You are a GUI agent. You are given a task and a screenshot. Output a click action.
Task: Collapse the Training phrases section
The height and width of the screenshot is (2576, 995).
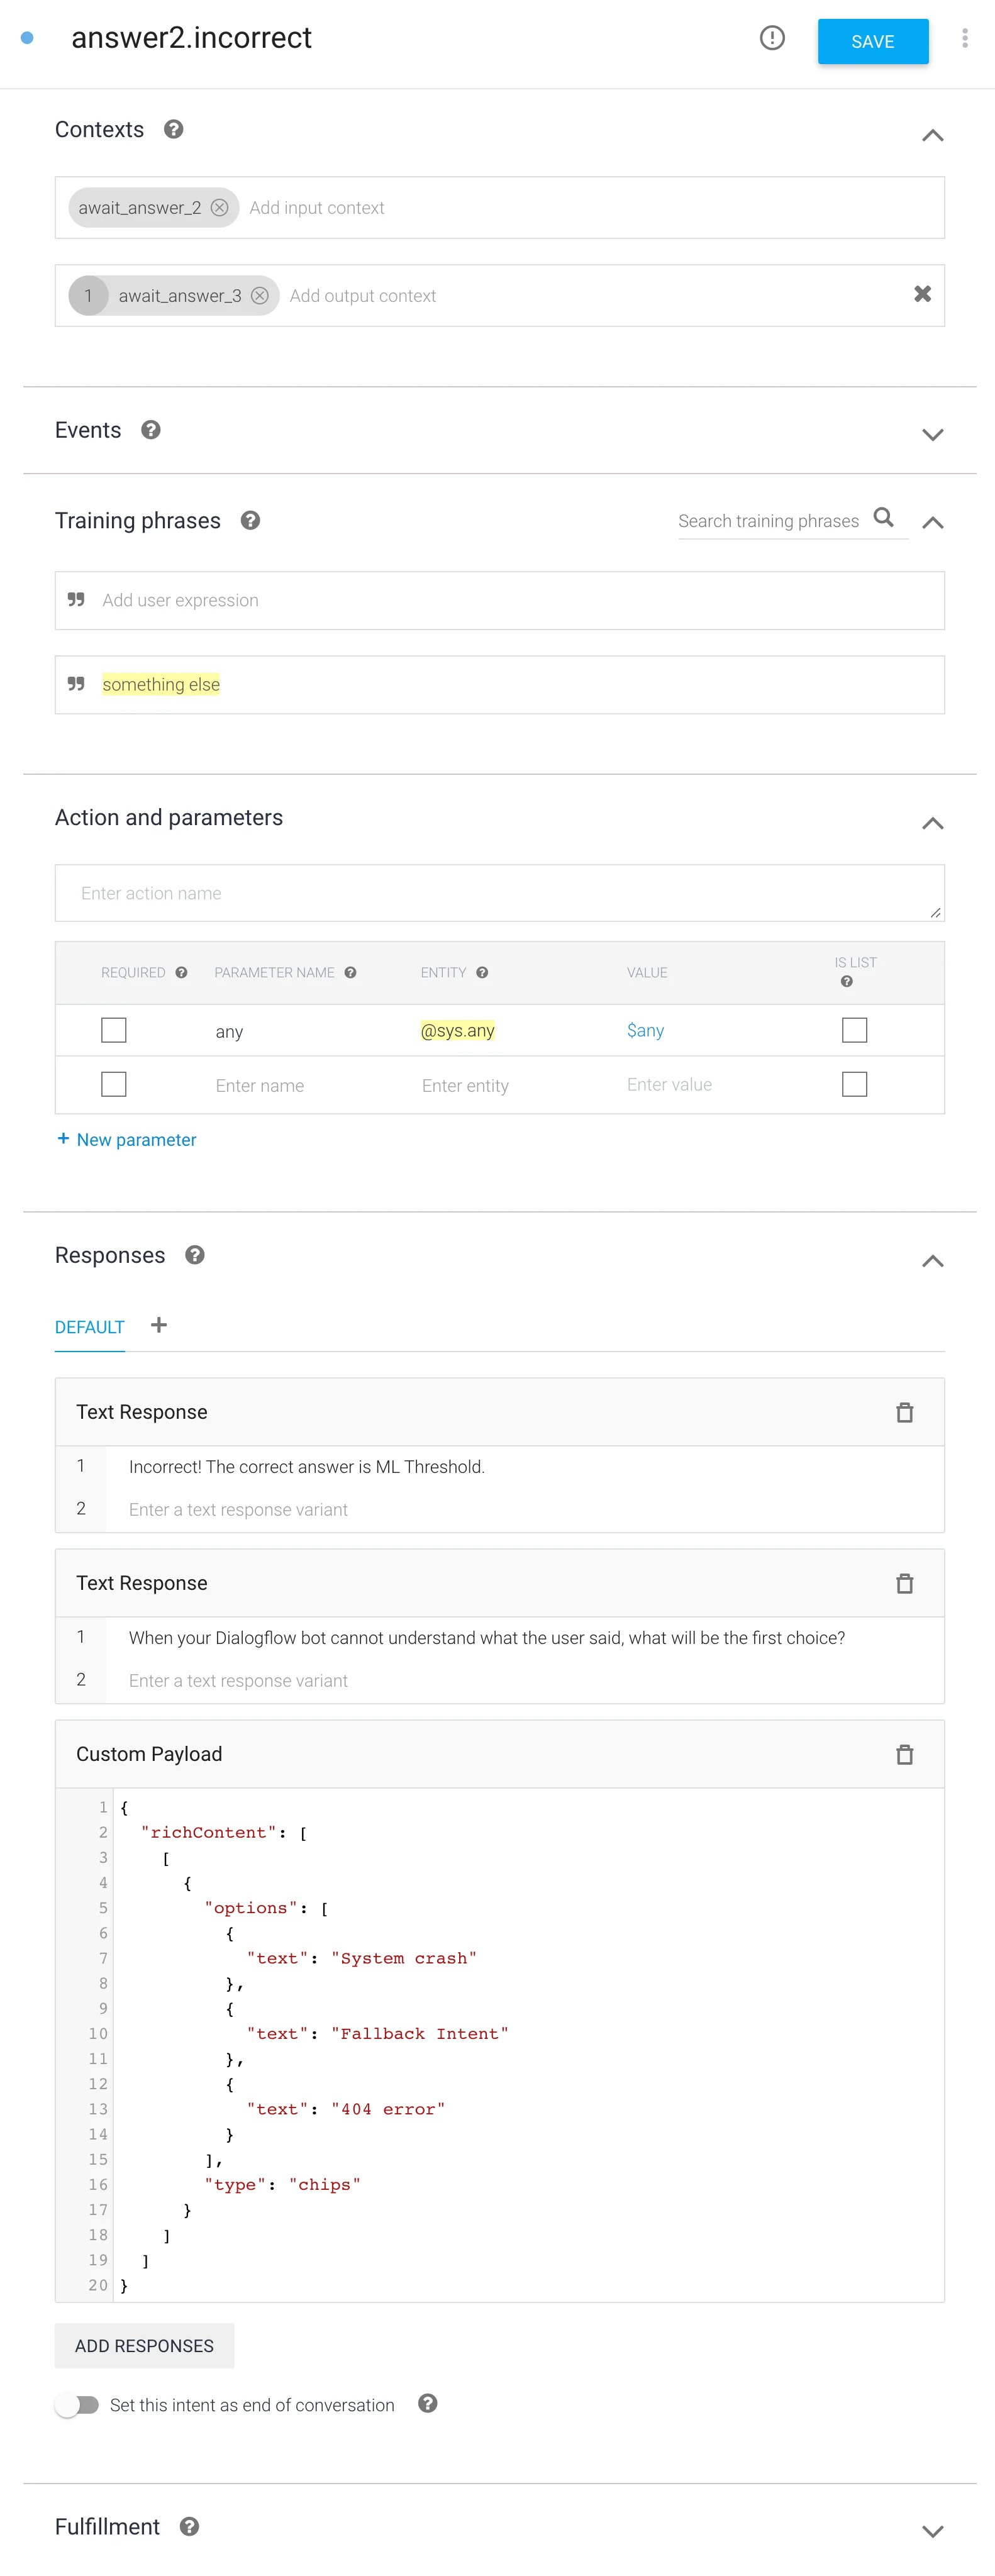[x=932, y=522]
